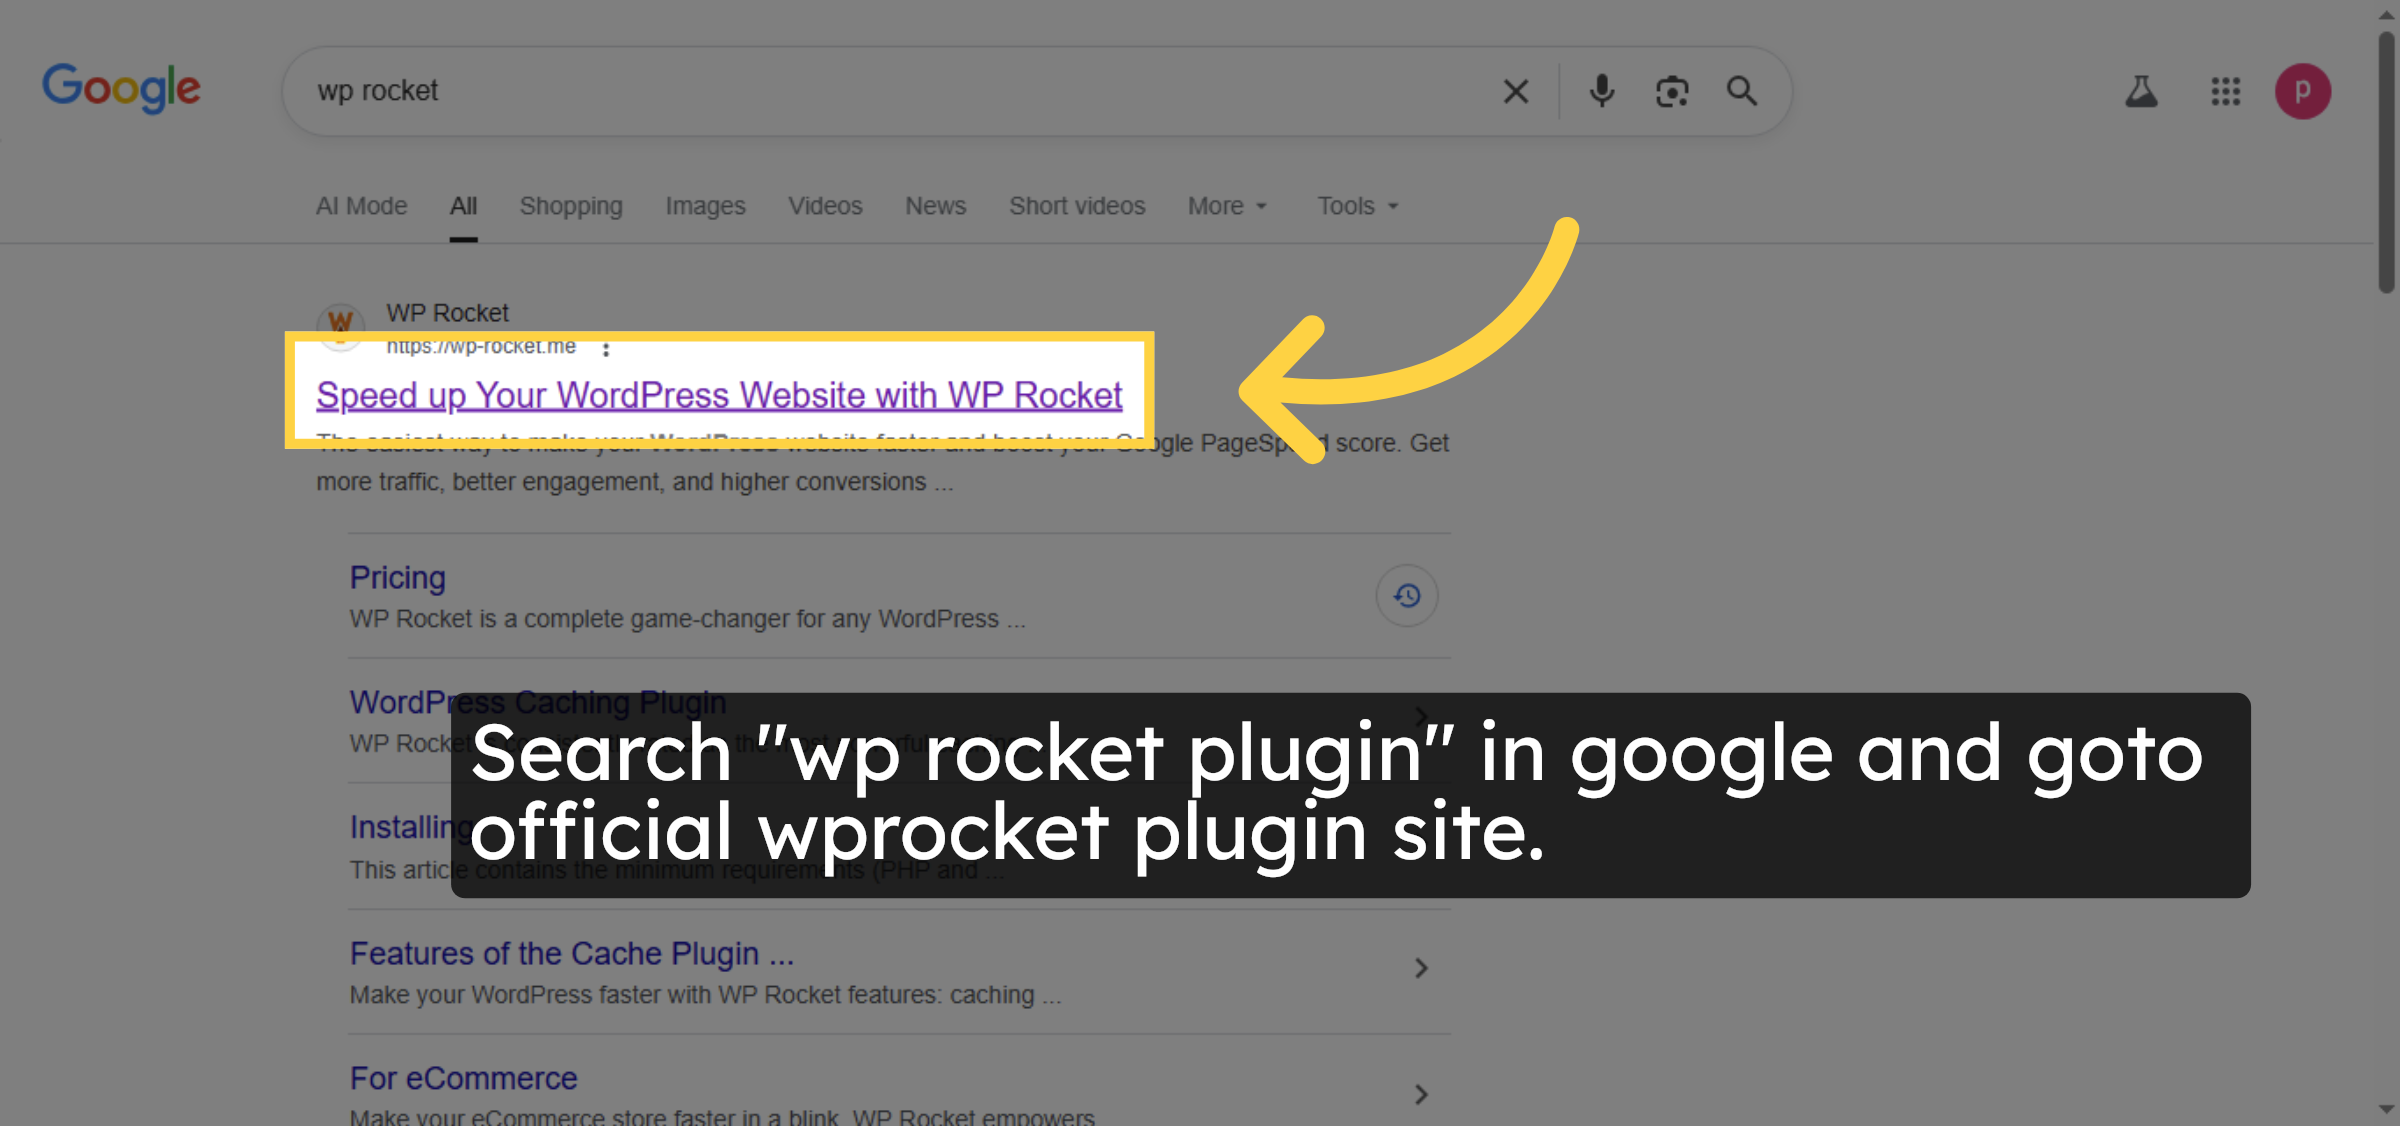2400x1126 pixels.
Task: Expand the WordPress Caching Plugin sitelink chevron
Action: pos(1421,716)
